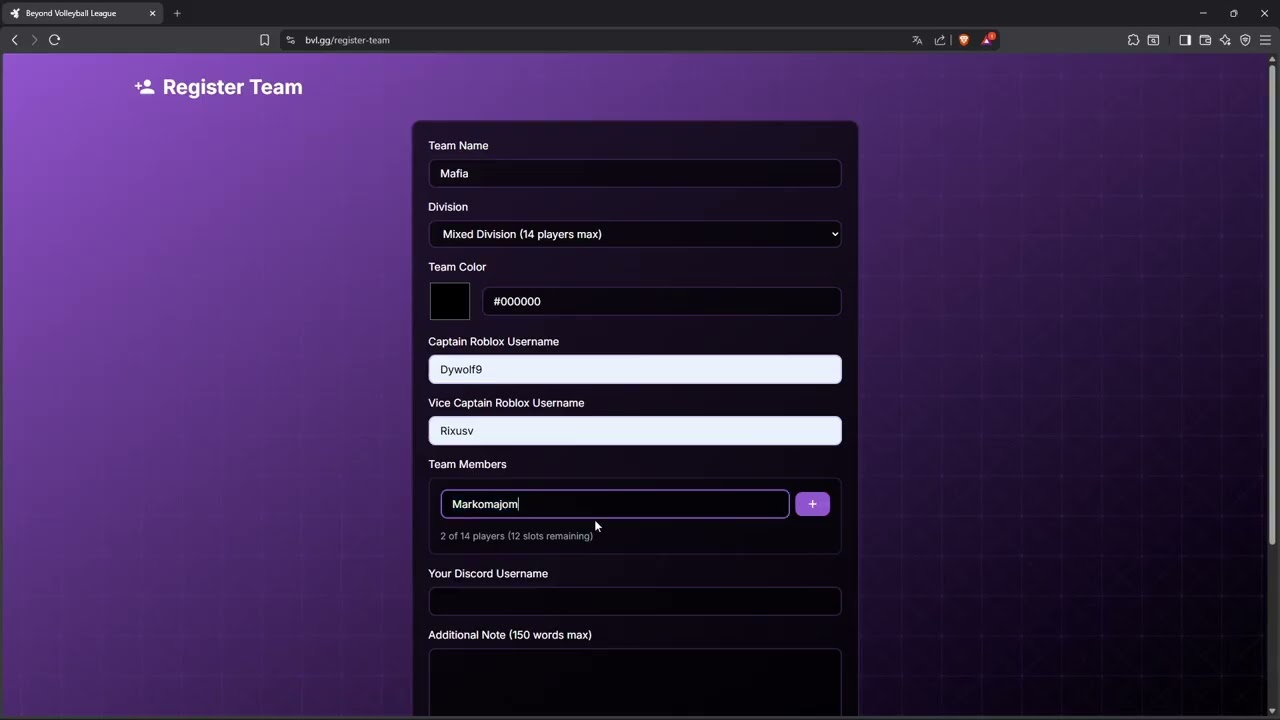The image size is (1280, 720).
Task: Click the Team Name field containing Mafia
Action: [635, 173]
